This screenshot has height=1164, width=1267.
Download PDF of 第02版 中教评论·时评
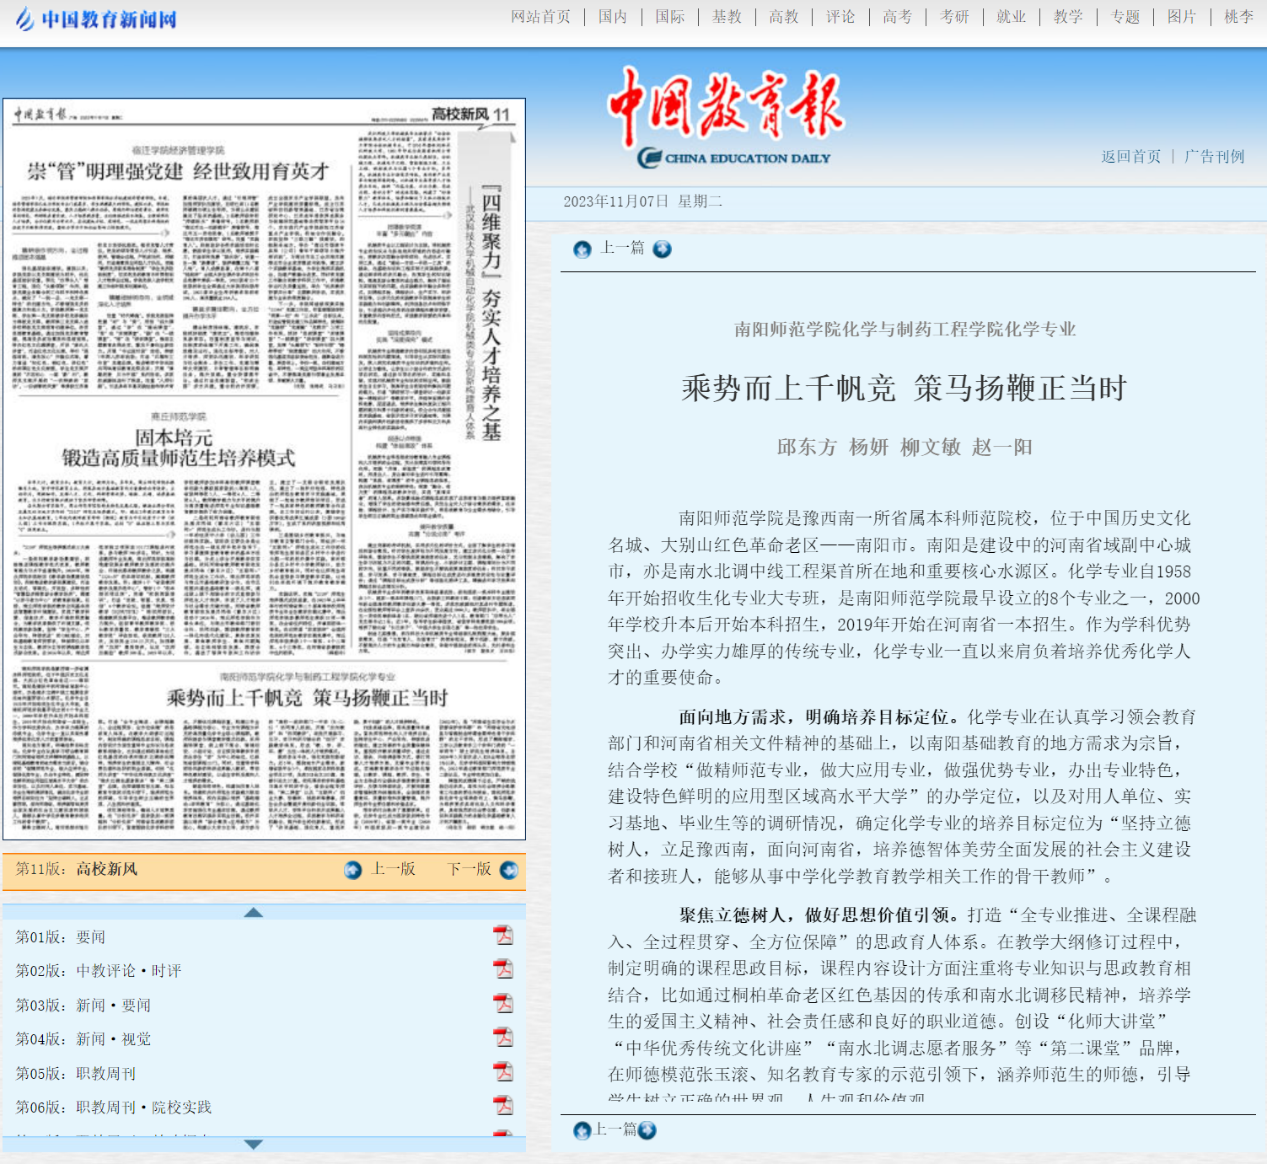pos(503,969)
